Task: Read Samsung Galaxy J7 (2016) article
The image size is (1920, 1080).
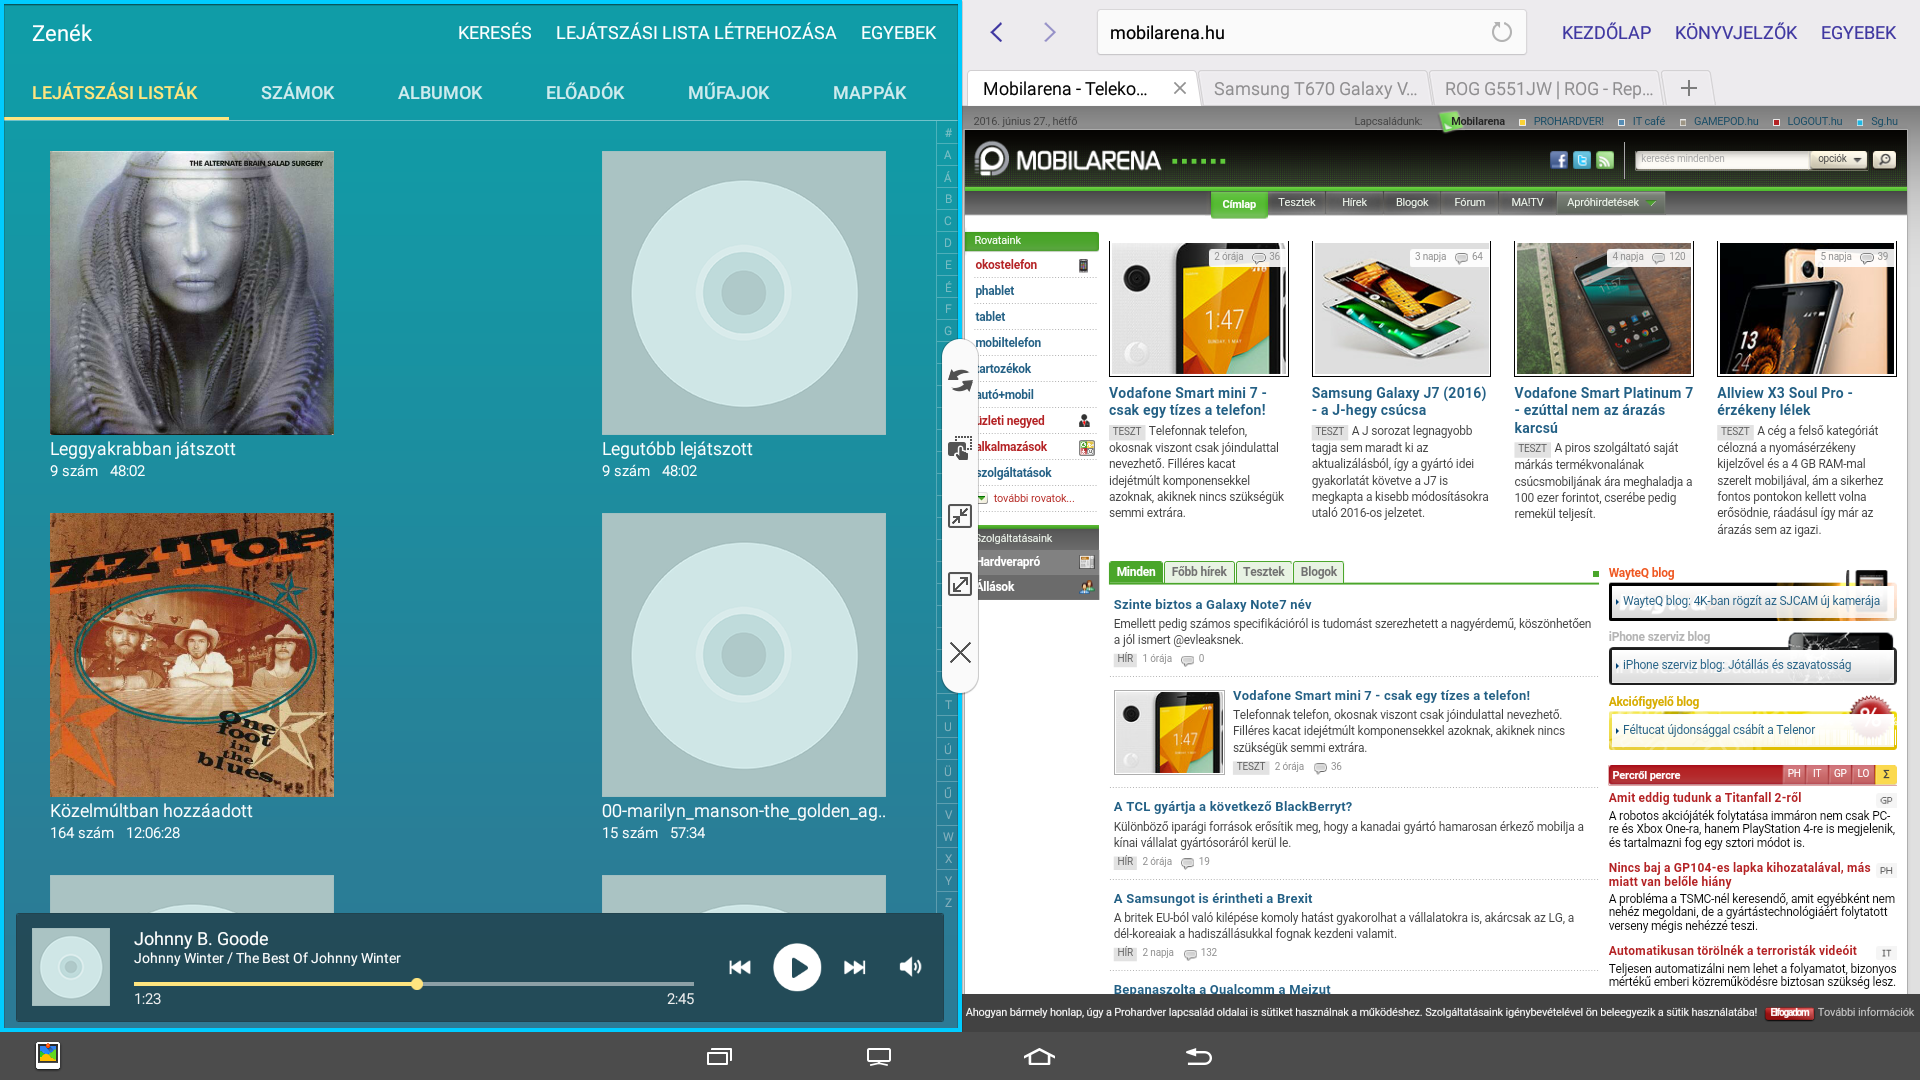Action: pos(1399,401)
